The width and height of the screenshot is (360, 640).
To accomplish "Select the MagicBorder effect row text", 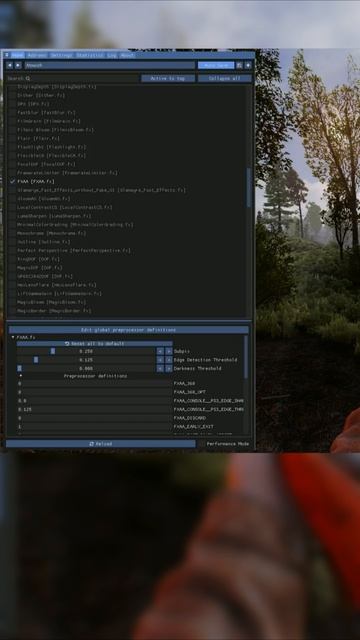I will (54, 311).
